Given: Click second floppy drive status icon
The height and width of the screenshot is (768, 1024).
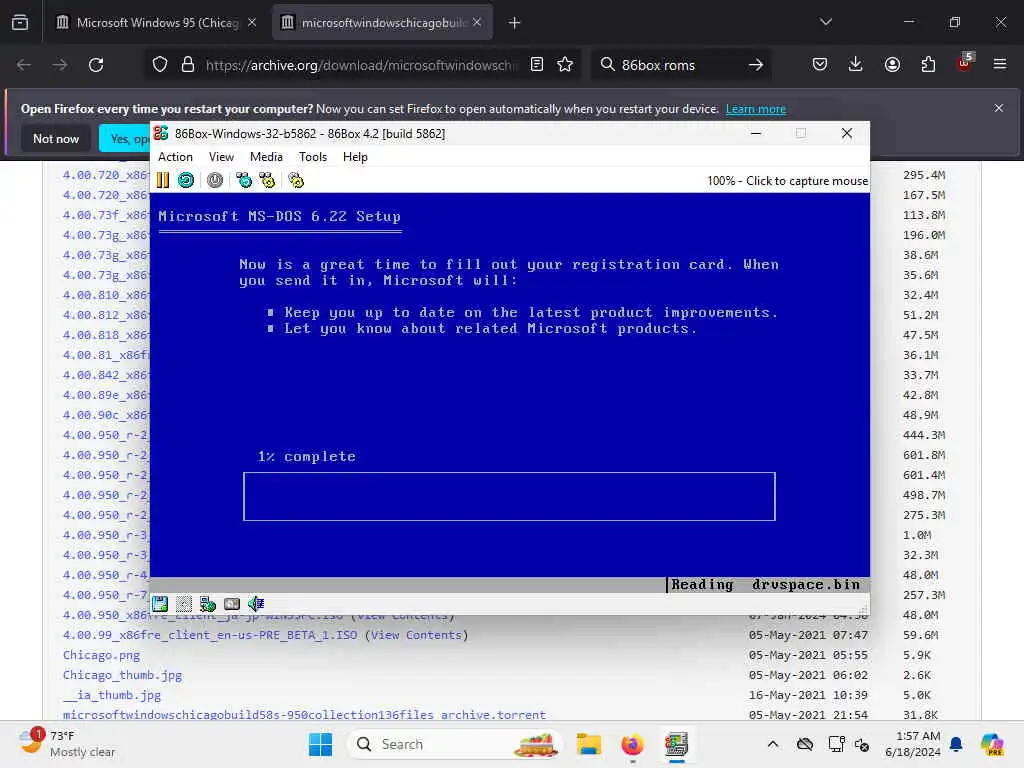Looking at the screenshot, I should pos(184,604).
